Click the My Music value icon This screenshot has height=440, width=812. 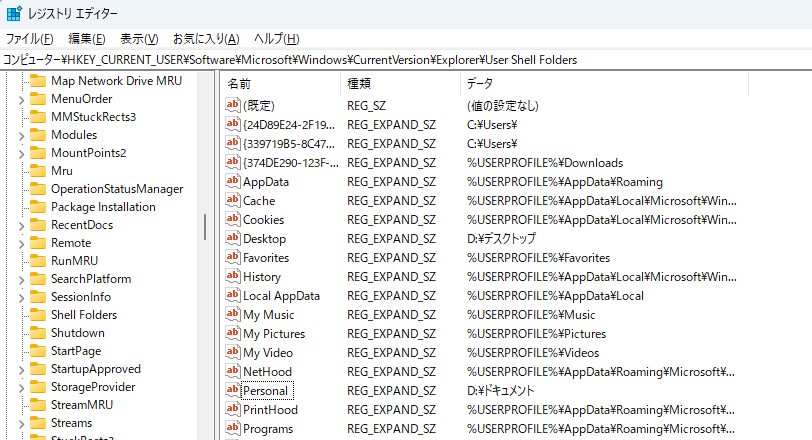pos(233,314)
